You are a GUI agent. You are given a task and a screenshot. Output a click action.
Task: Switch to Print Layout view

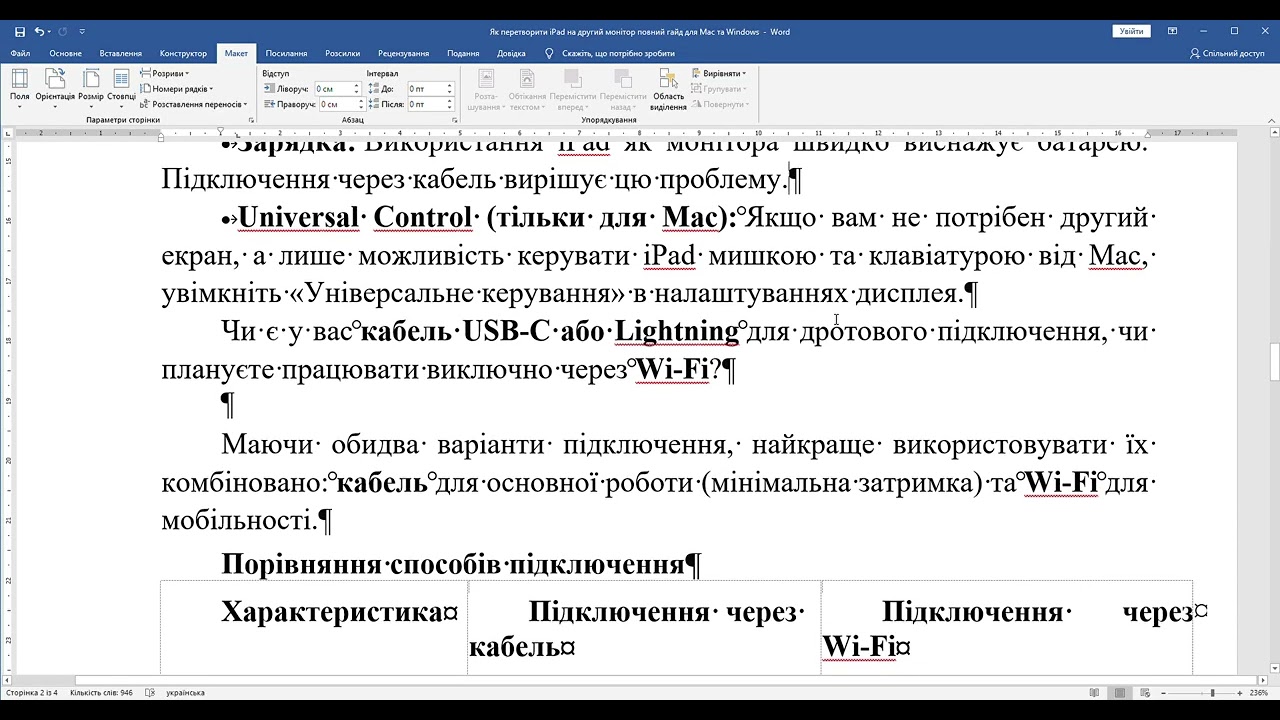[x=1121, y=692]
